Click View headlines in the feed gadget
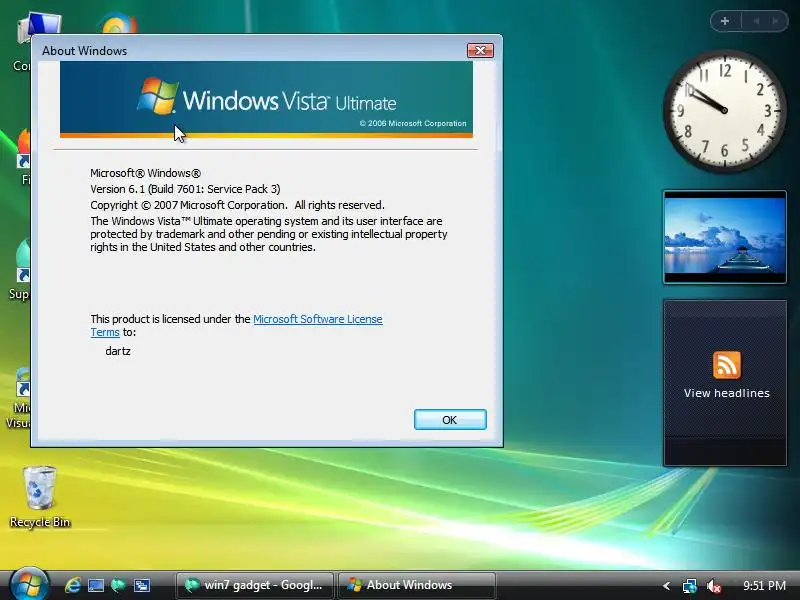Viewport: 800px width, 600px height. 727,393
